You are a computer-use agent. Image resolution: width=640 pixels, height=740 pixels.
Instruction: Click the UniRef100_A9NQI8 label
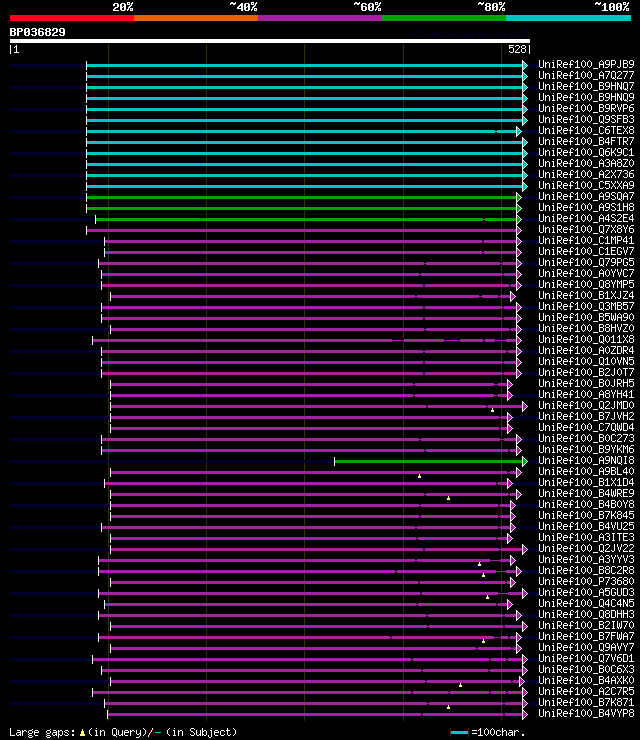point(586,460)
